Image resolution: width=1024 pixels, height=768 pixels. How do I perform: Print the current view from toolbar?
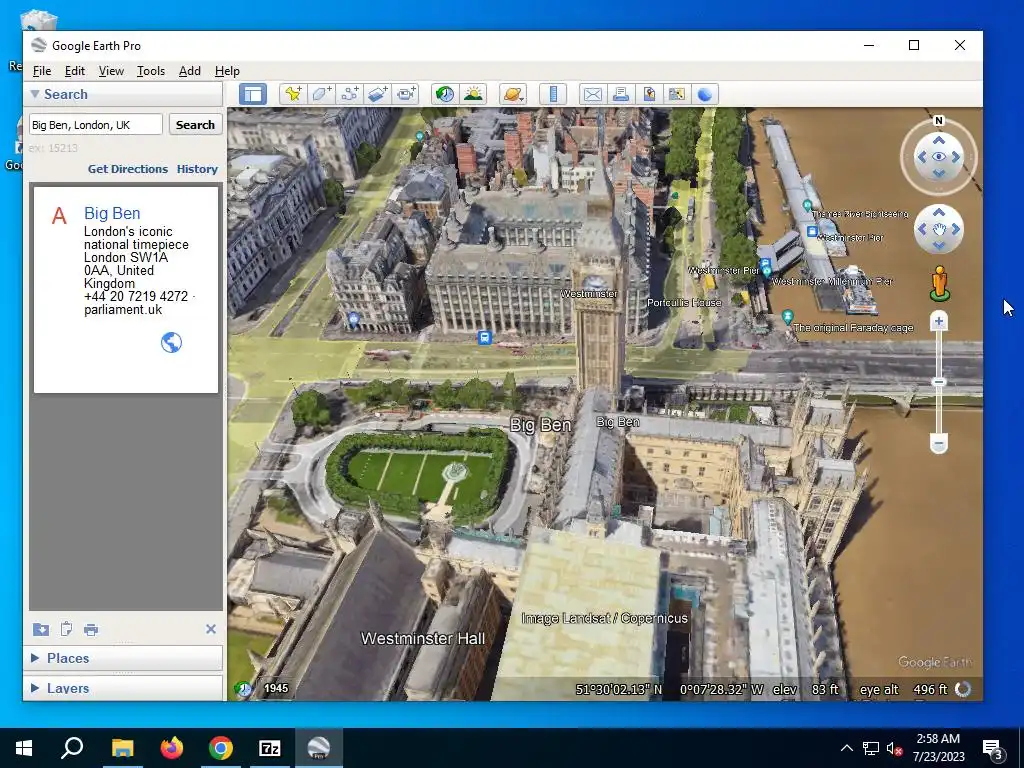tap(620, 94)
